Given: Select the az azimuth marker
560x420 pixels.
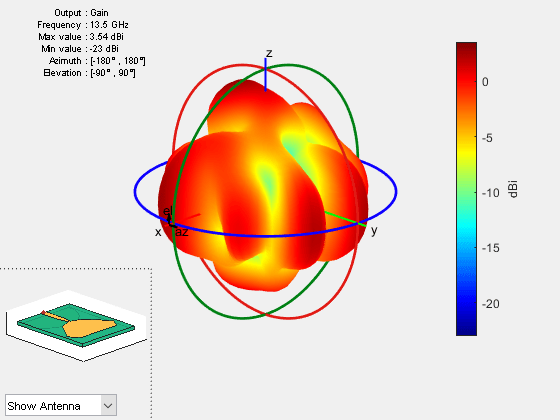Looking at the screenshot, I should (x=182, y=232).
